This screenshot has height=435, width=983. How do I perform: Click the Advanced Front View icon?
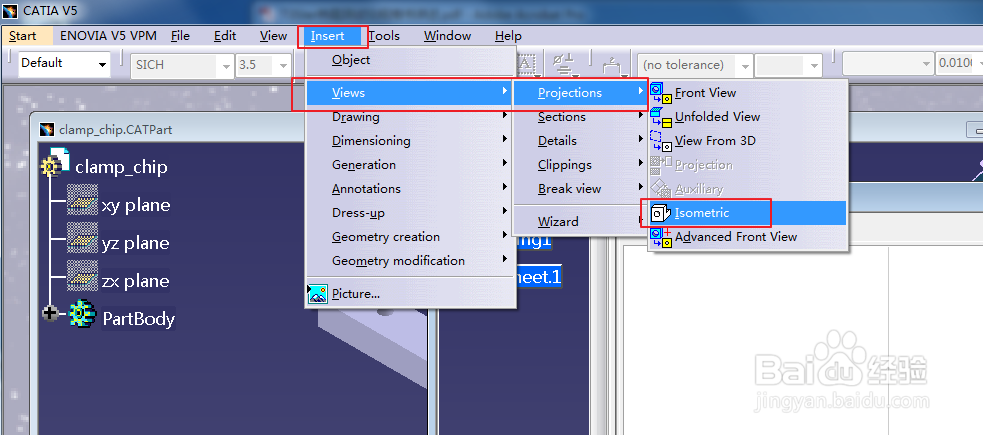tap(661, 237)
